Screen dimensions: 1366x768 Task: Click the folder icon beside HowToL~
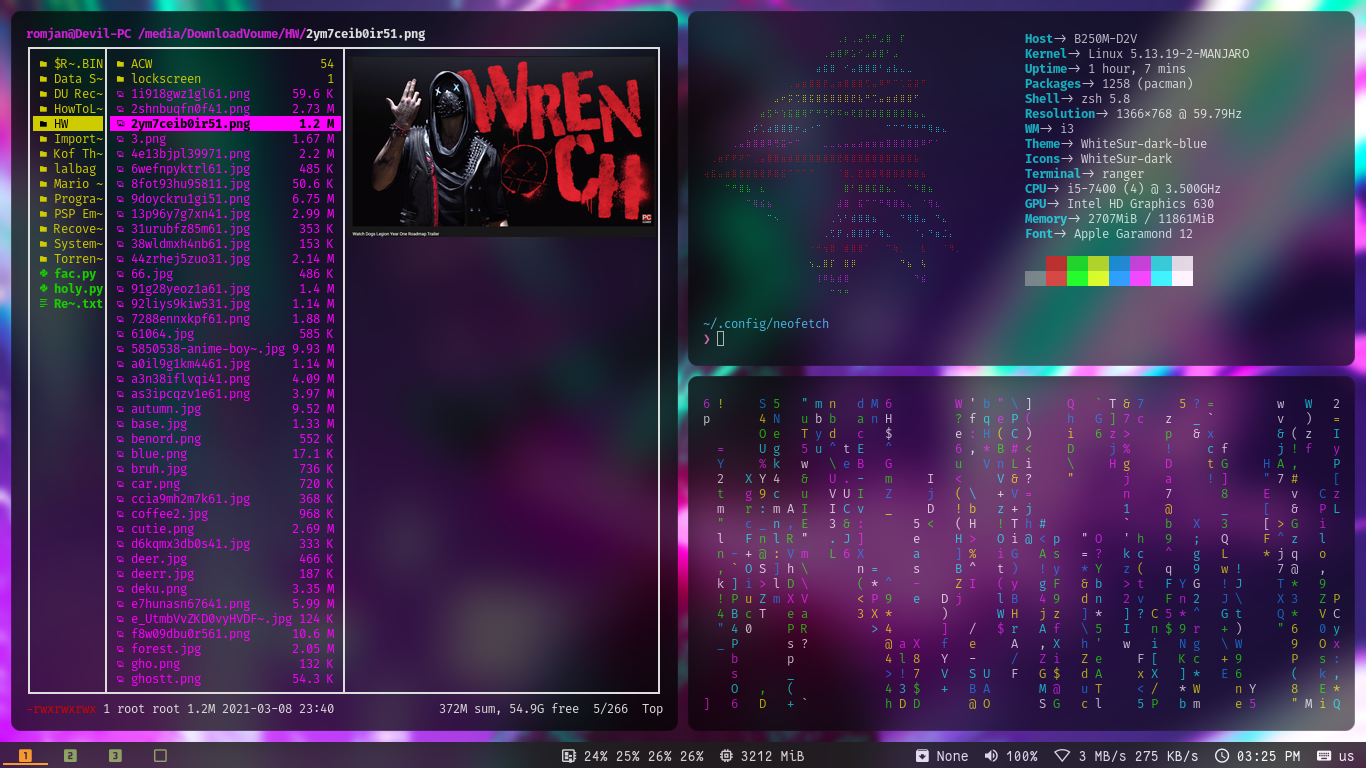pyautogui.click(x=43, y=109)
